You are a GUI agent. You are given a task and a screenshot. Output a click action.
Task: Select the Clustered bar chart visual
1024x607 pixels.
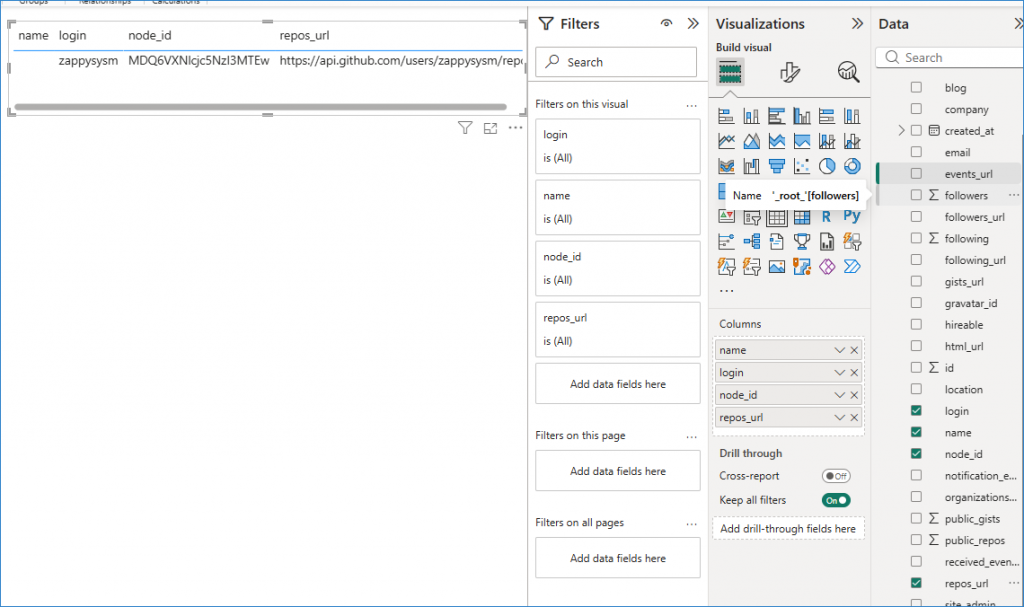pos(776,116)
